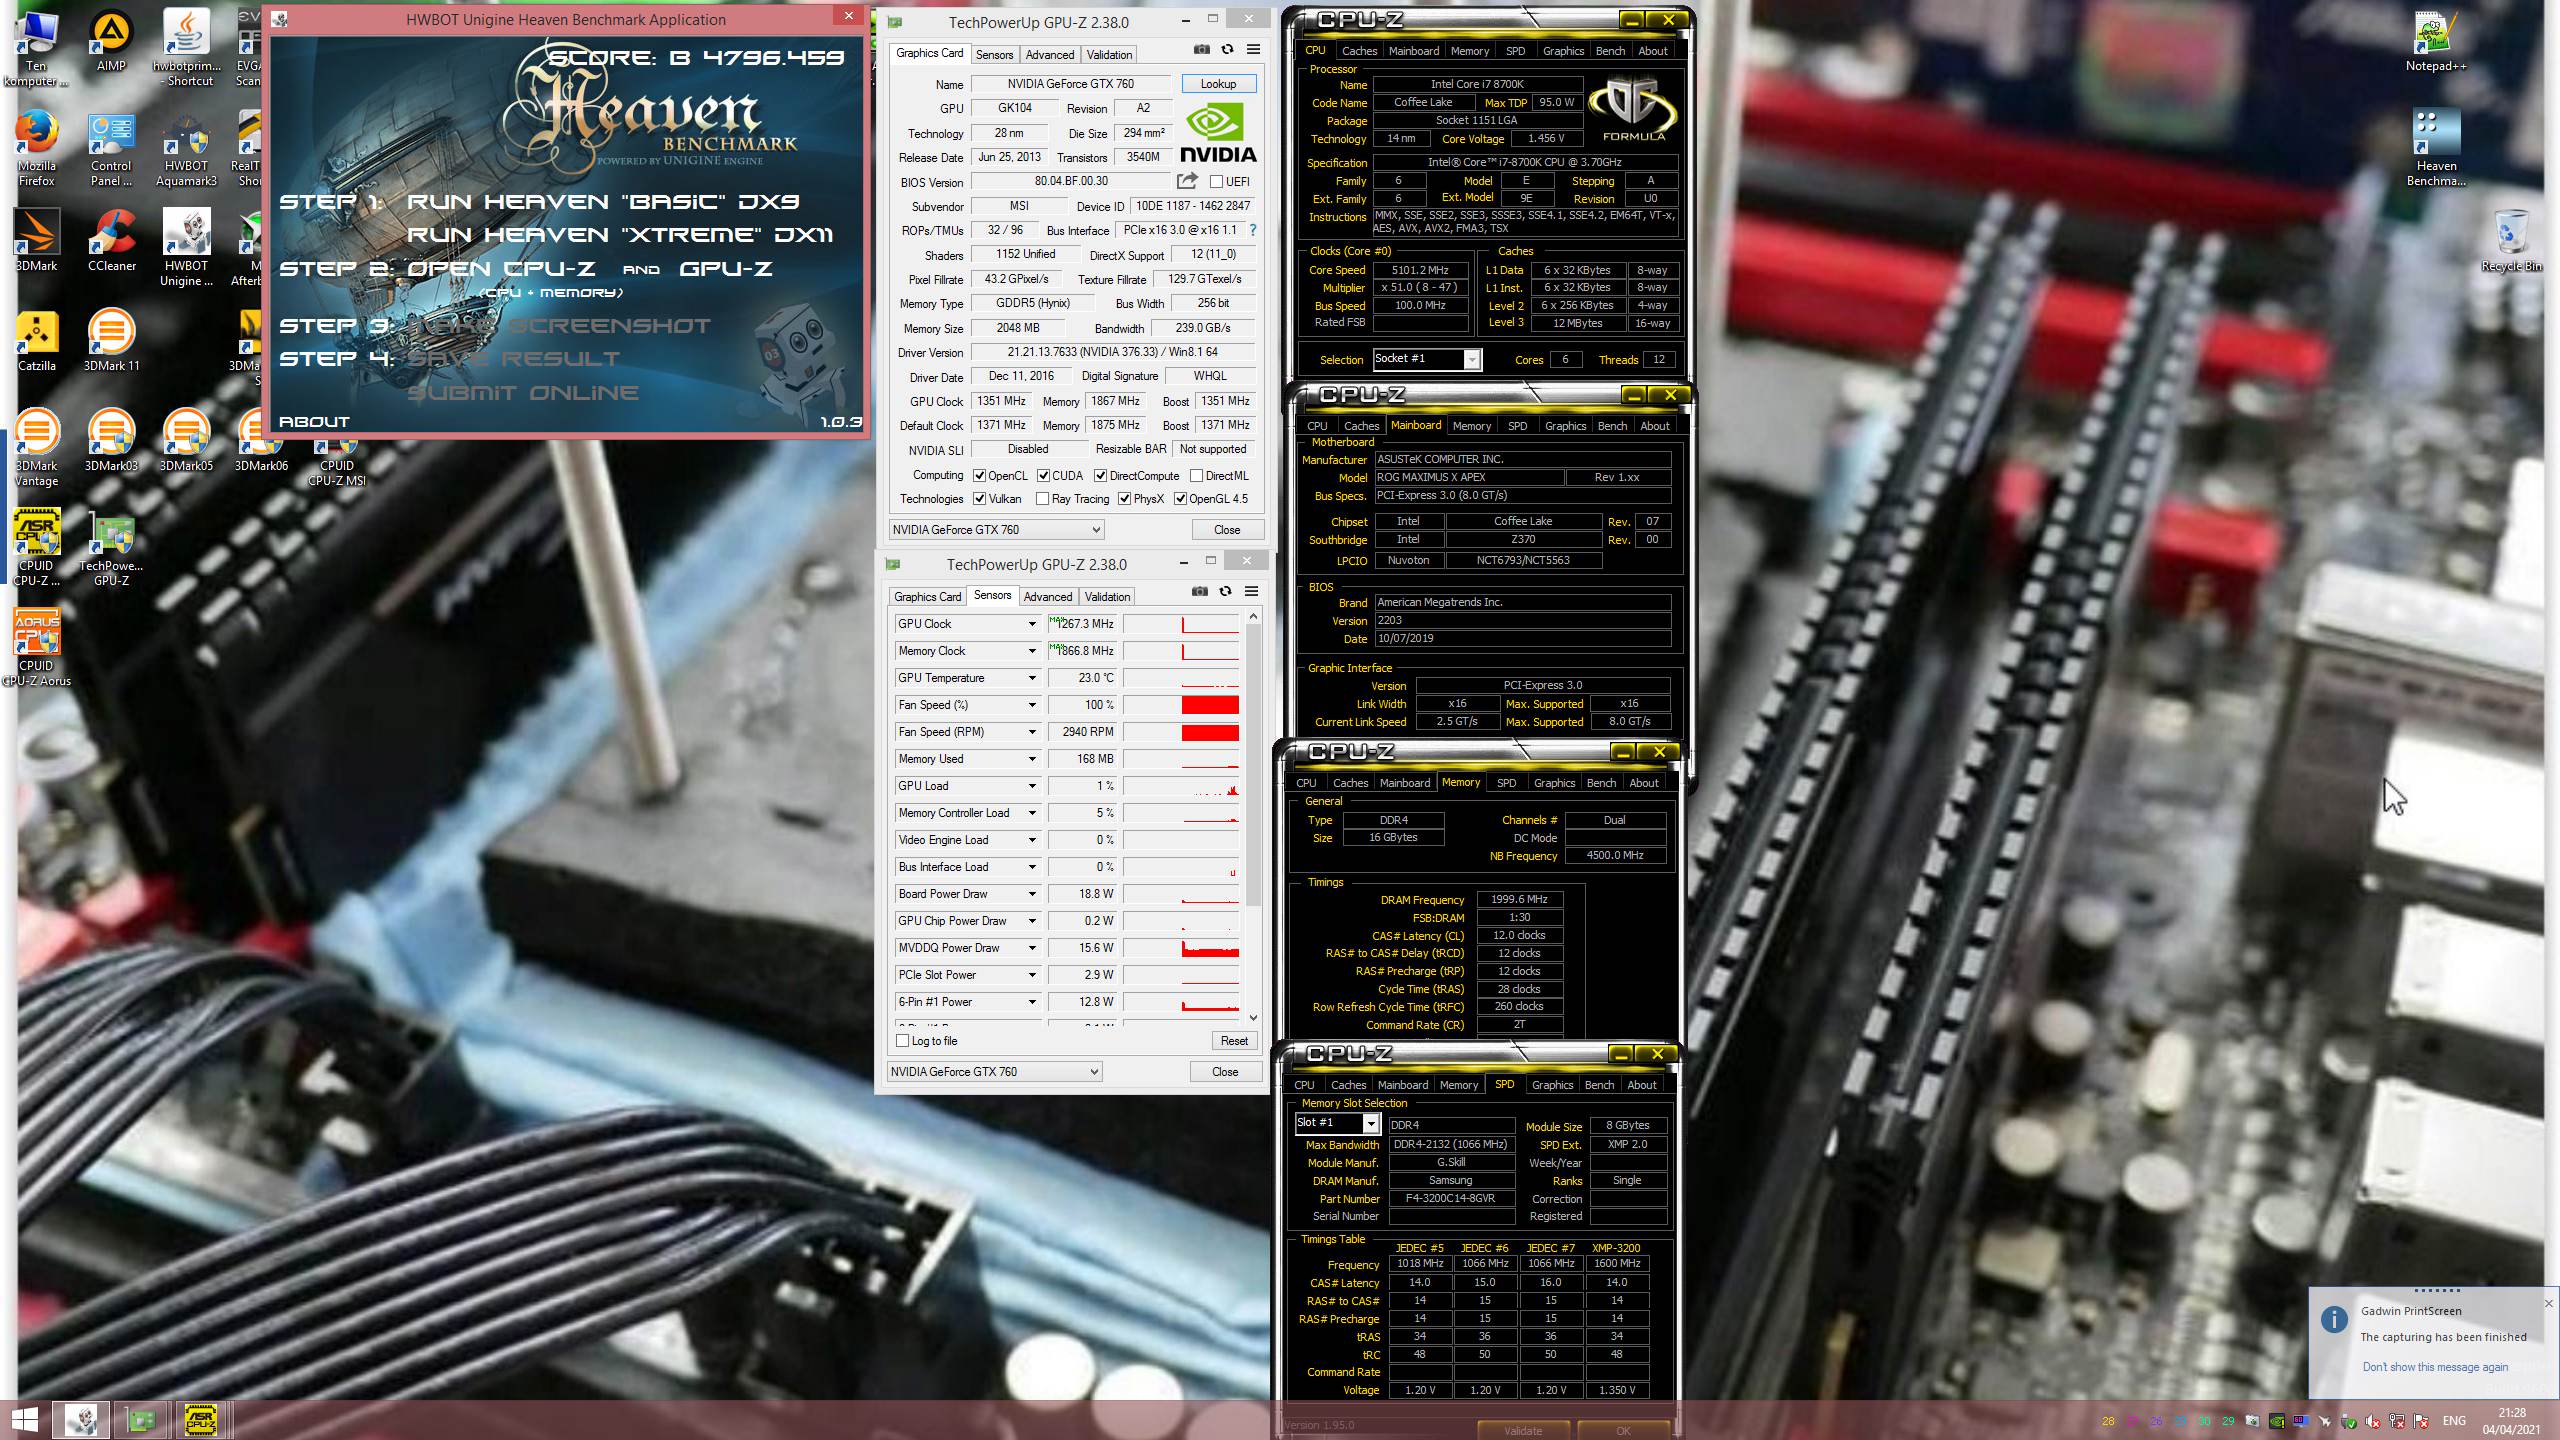Open Board Power Draw sensor dropdown
Screen dimensions: 2560x1440
tap(1032, 894)
